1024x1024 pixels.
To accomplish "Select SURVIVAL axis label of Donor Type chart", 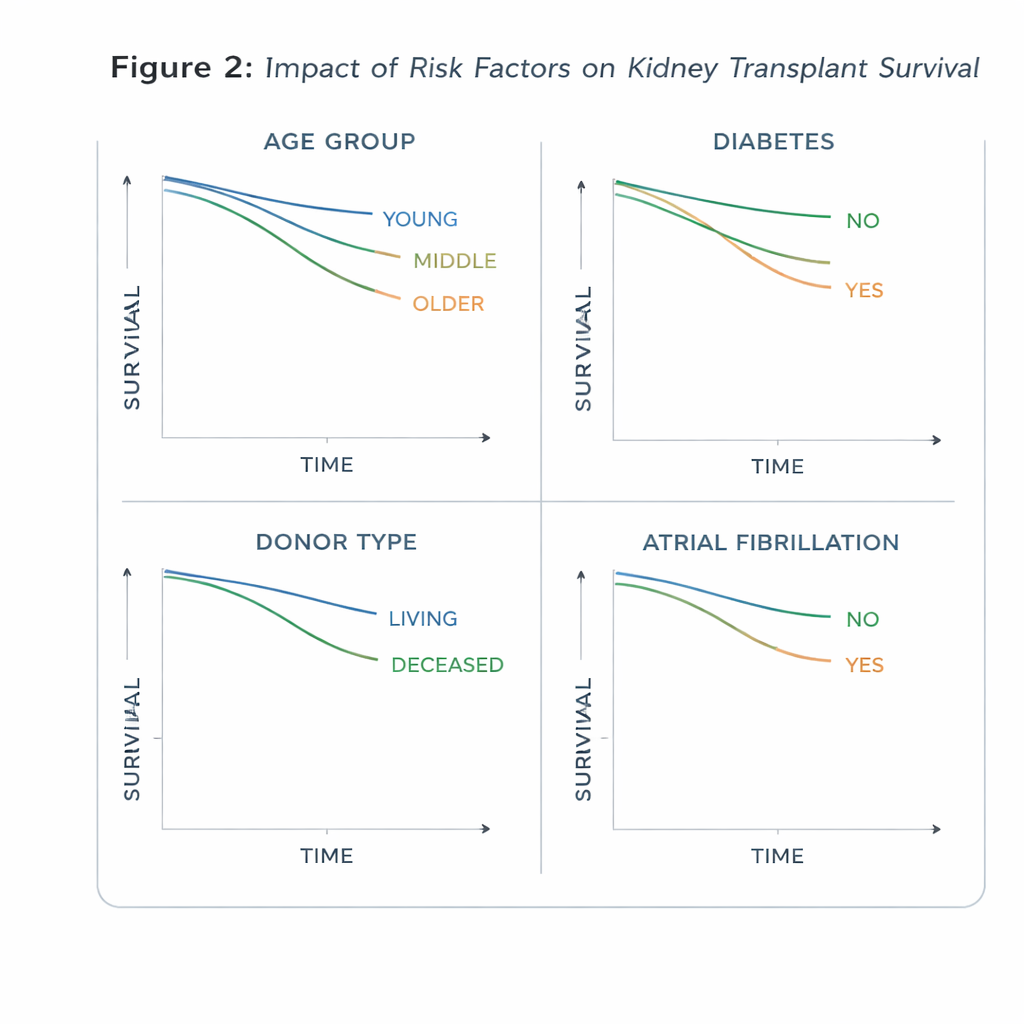I will (132, 739).
